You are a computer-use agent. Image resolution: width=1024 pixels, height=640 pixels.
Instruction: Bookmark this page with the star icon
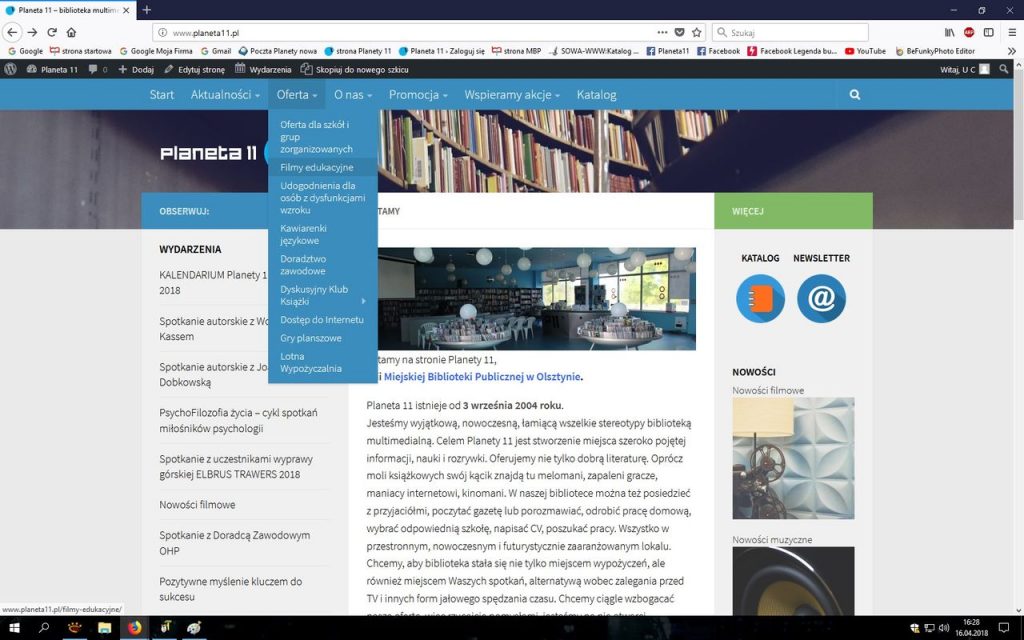pos(697,32)
